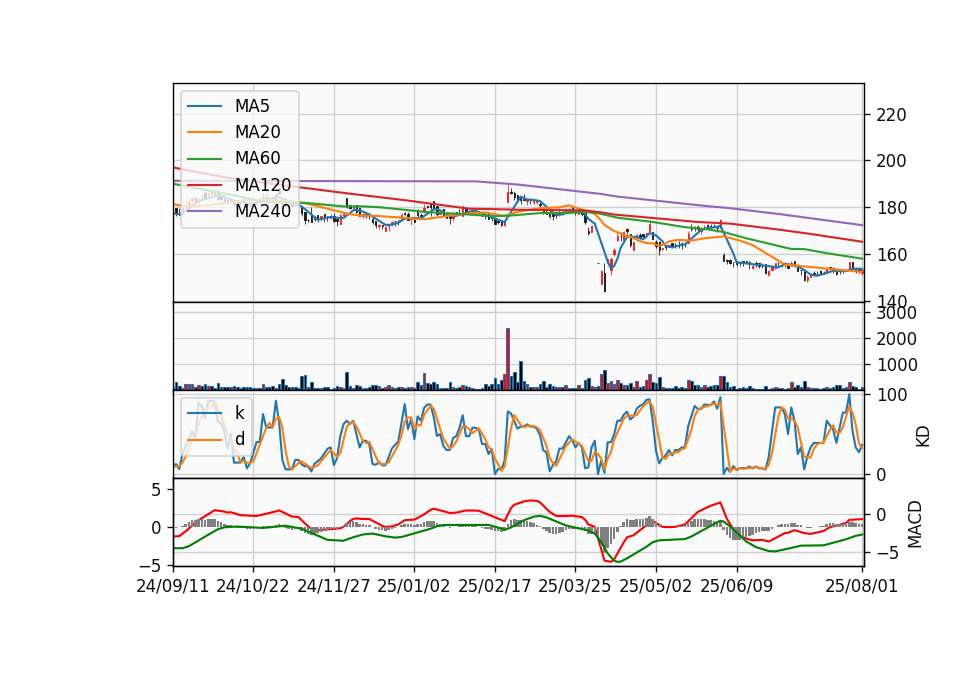Click the MA60 legend label
The height and width of the screenshot is (690, 960).
(257, 158)
